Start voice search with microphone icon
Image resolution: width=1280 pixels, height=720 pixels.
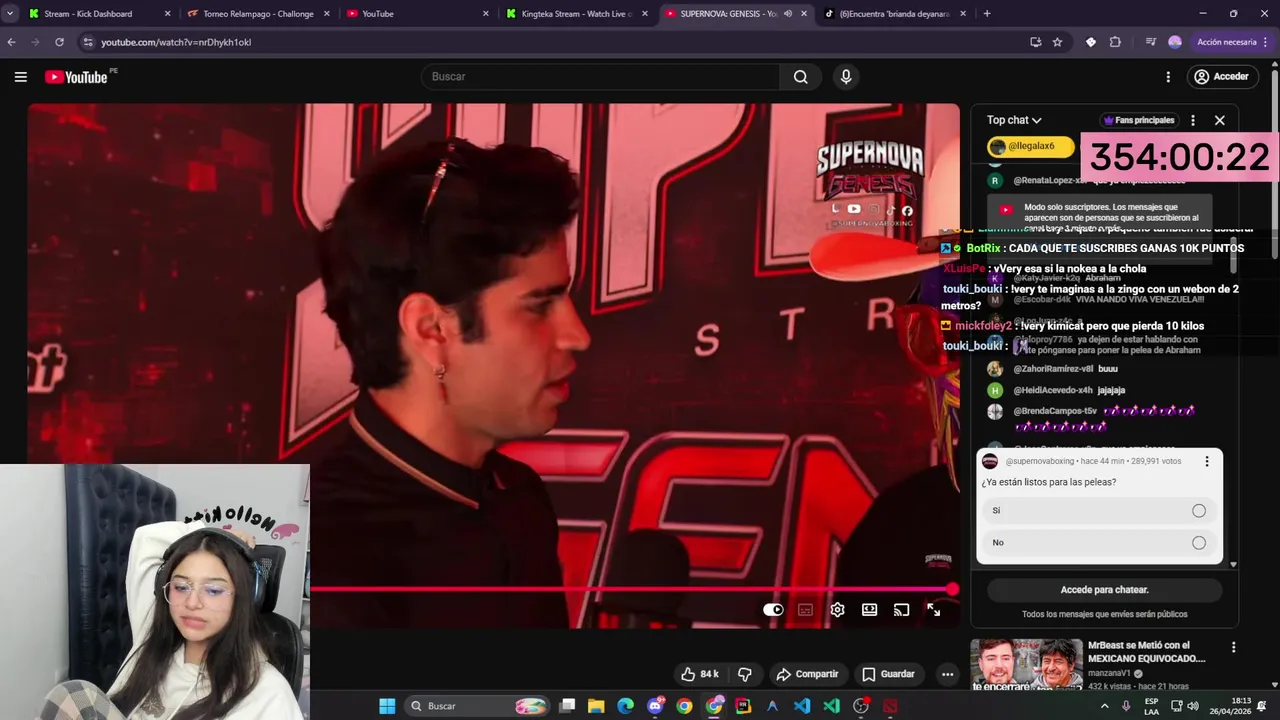click(846, 77)
